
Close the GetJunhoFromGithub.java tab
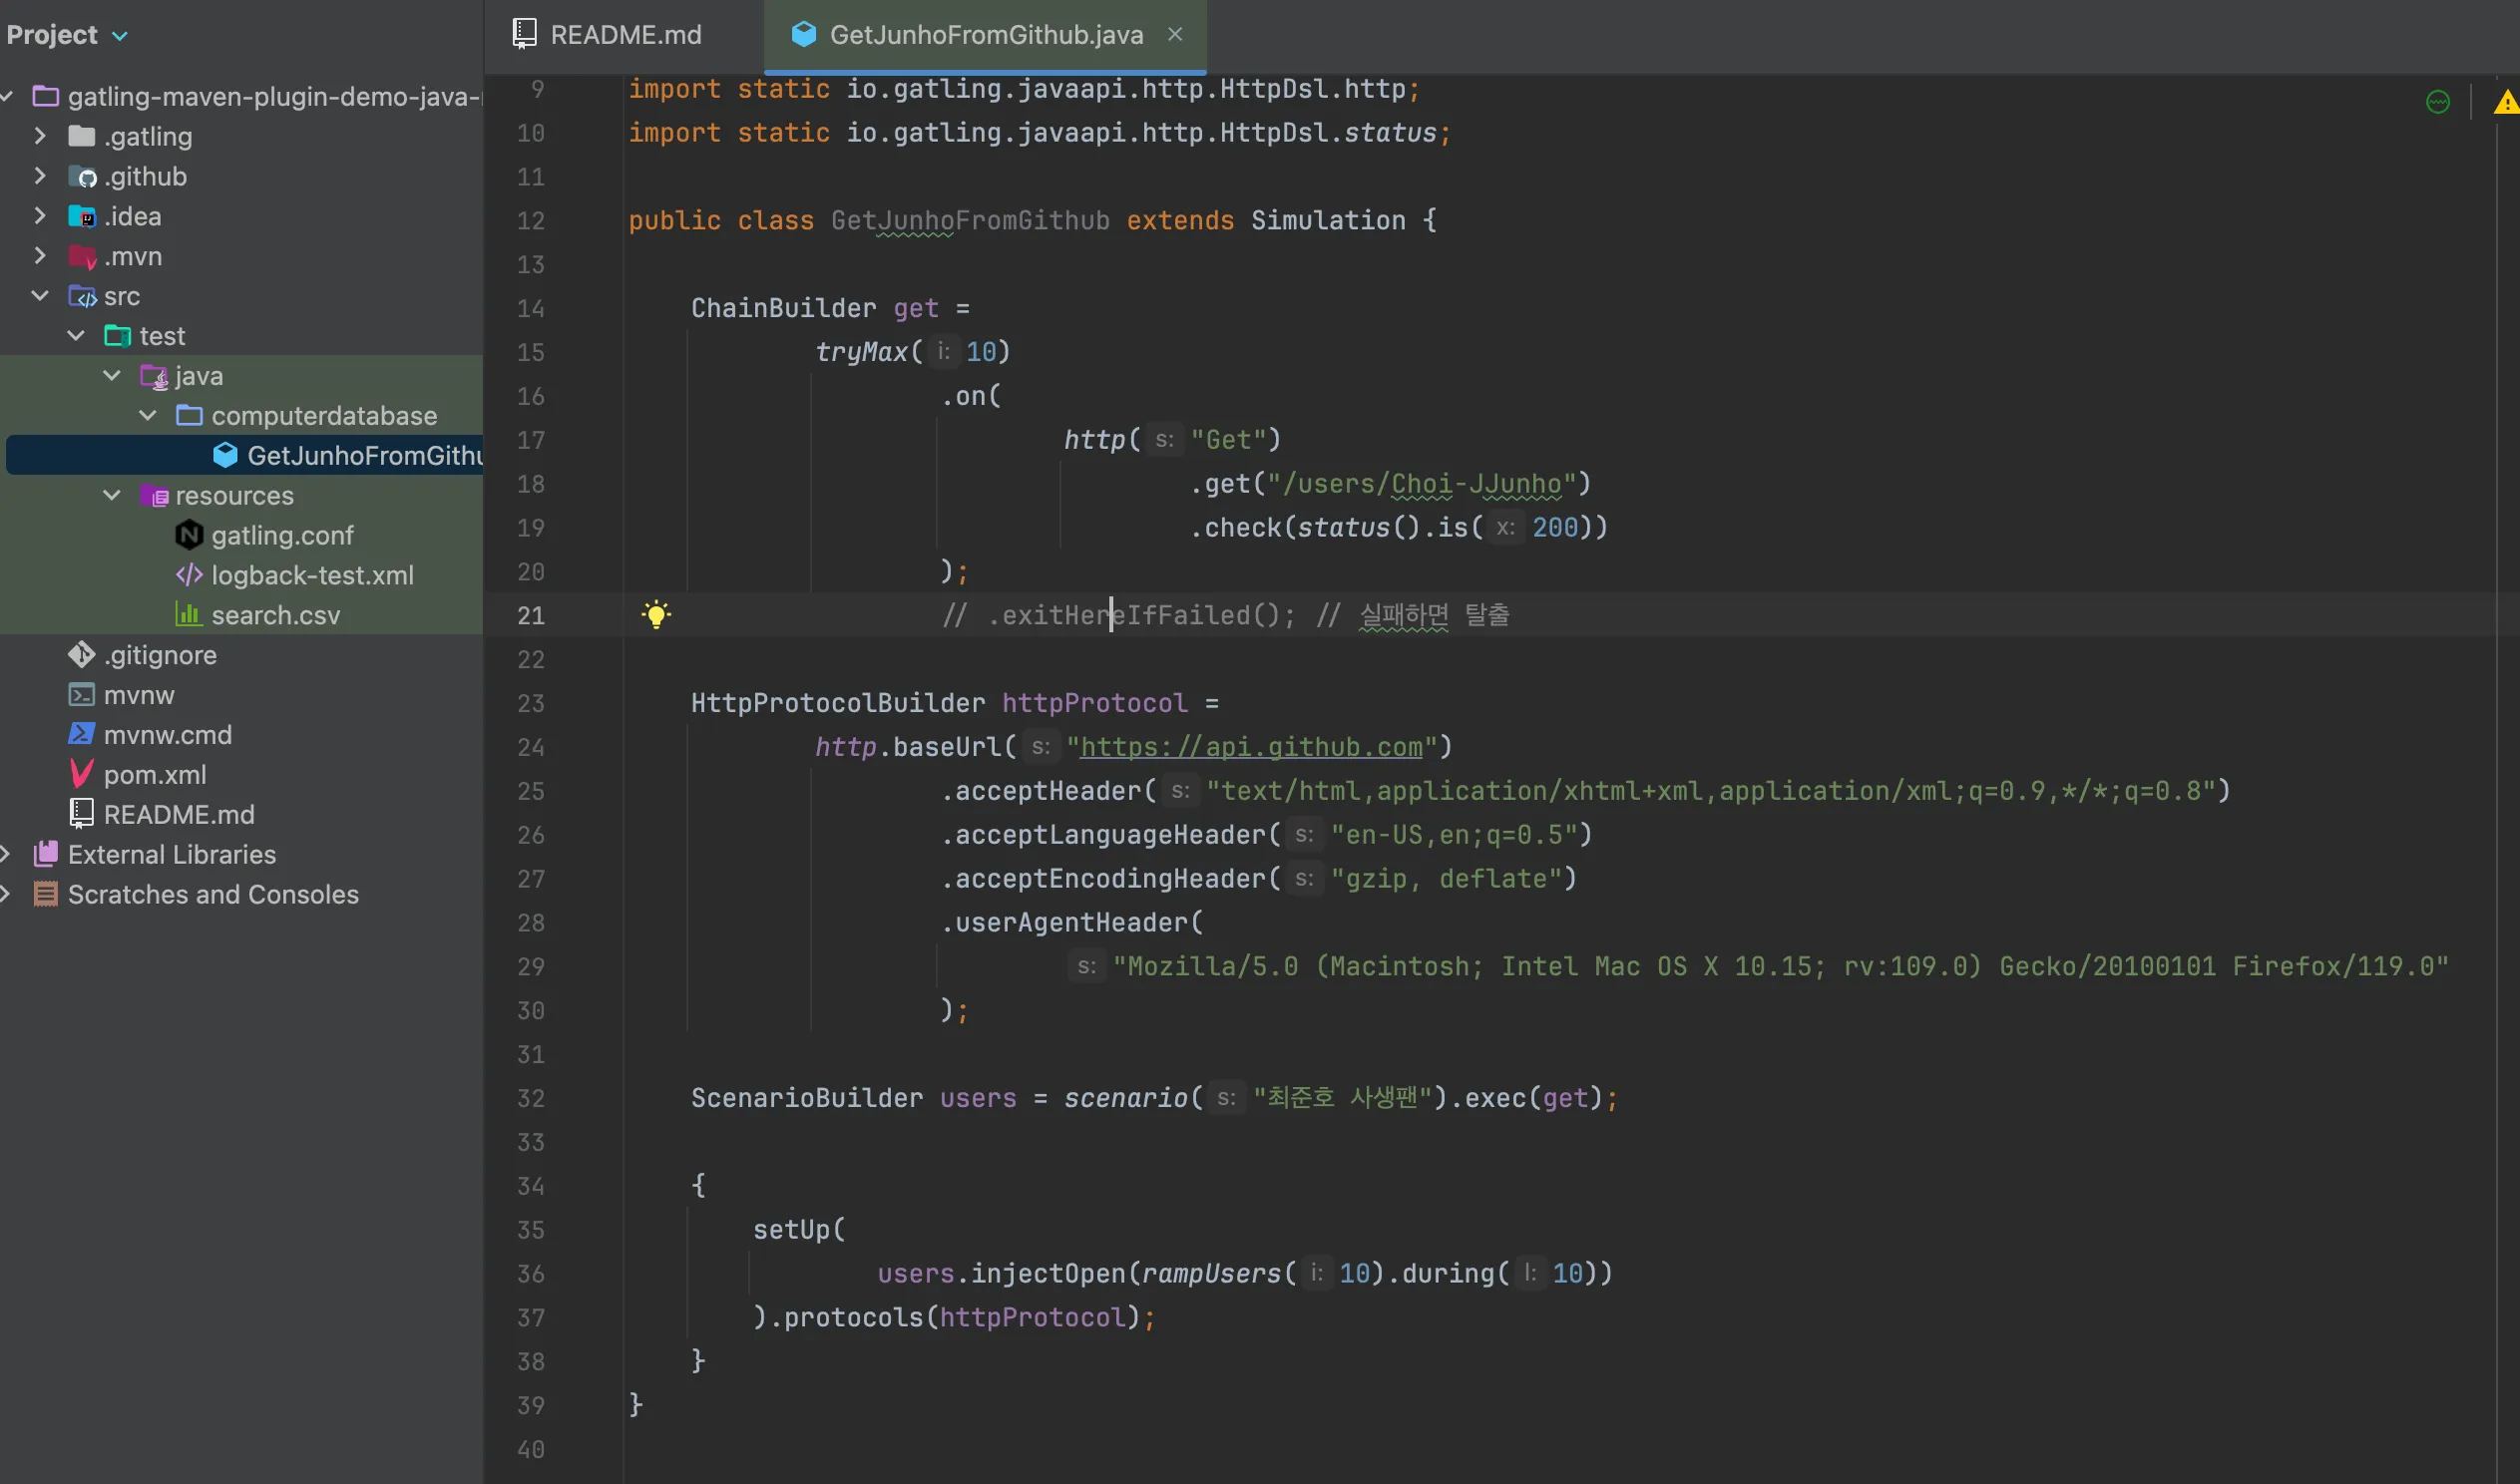(x=1175, y=34)
